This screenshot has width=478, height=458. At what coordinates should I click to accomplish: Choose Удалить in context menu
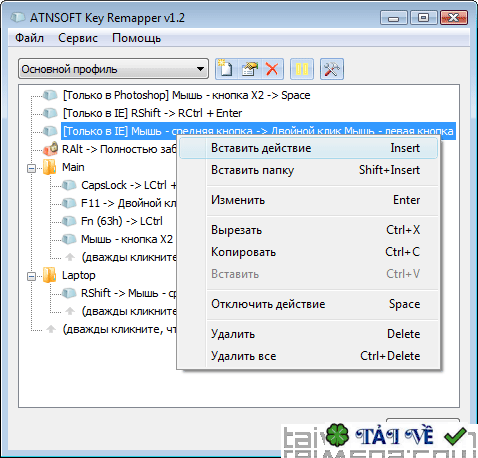(308, 334)
